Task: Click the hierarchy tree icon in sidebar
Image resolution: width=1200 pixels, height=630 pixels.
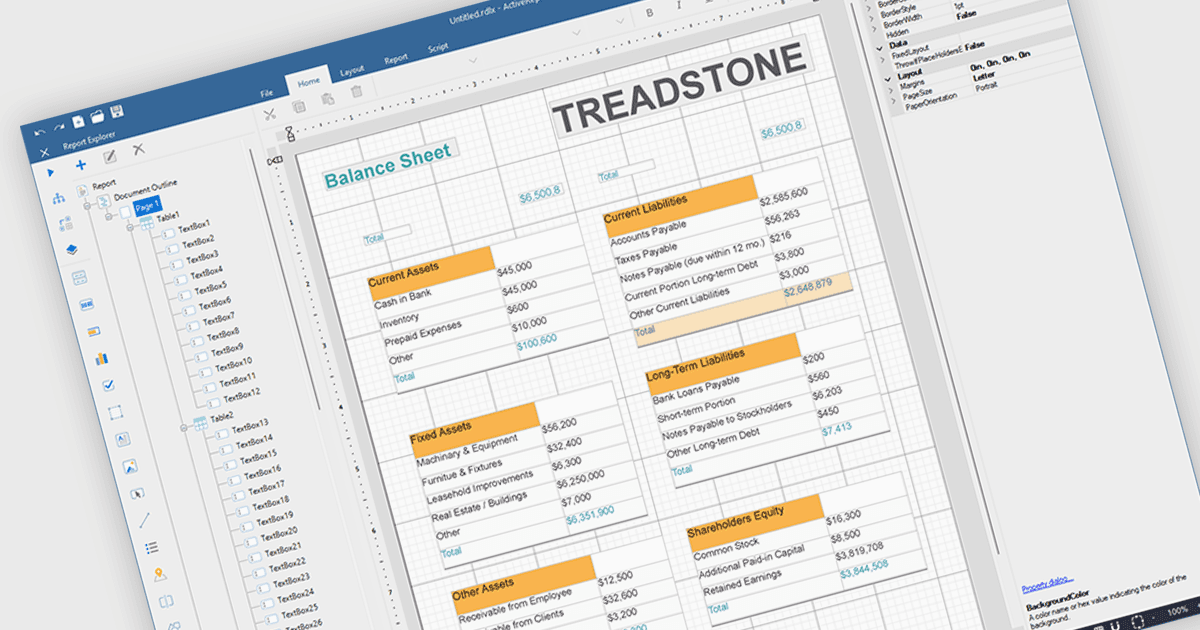Action: (57, 198)
